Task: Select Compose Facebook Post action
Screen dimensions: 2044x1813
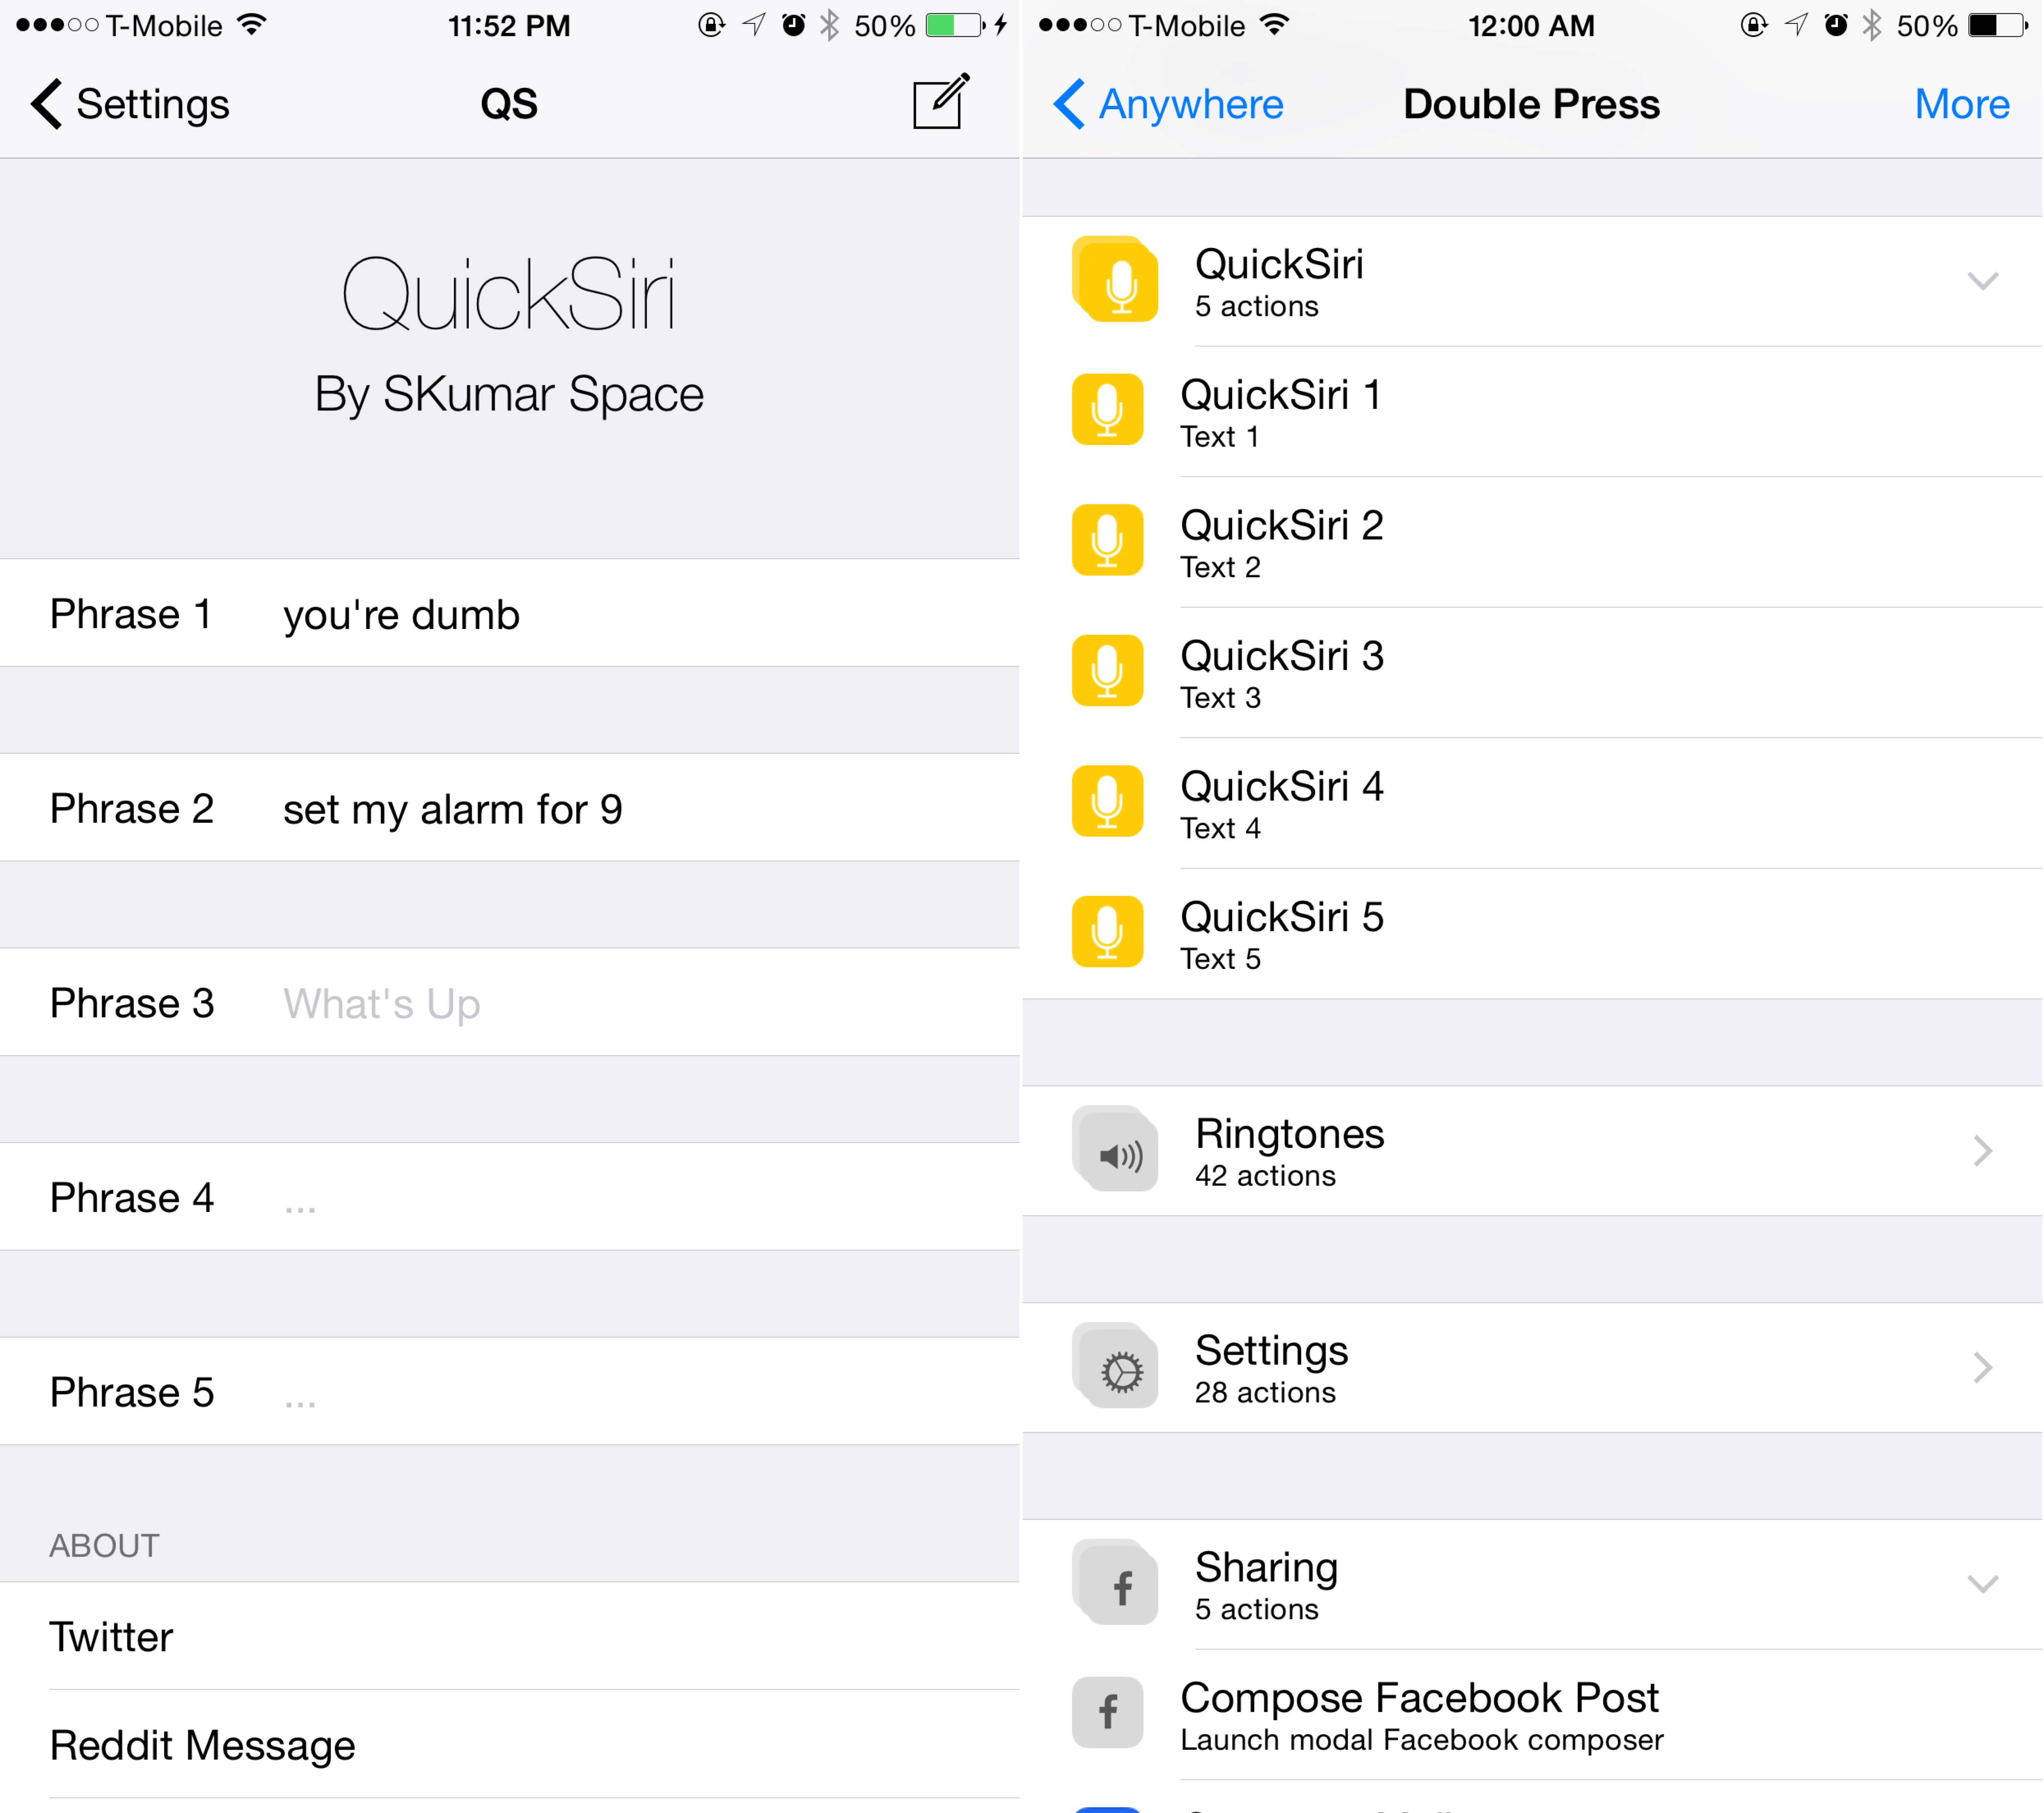Action: (x=1532, y=1715)
